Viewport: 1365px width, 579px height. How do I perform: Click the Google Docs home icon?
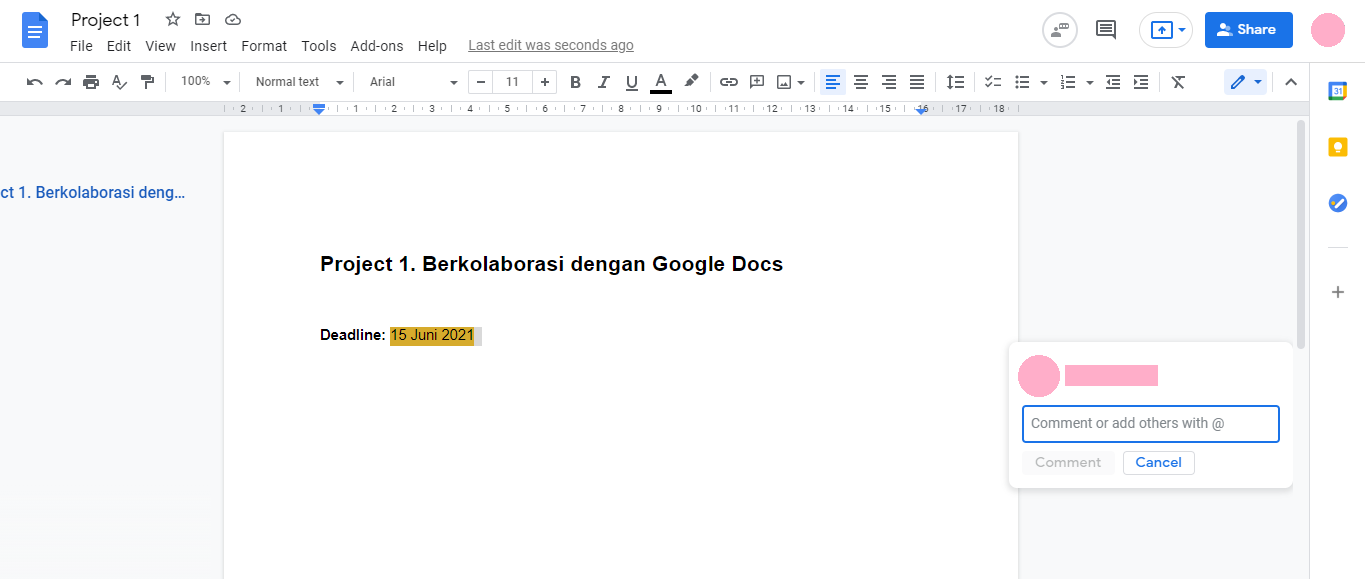(x=35, y=29)
